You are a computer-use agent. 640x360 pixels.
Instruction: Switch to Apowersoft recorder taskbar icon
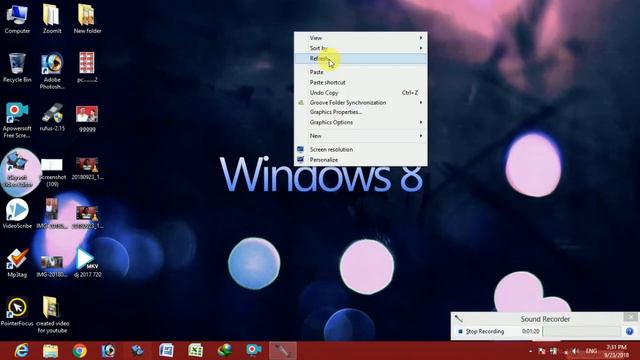(x=253, y=351)
